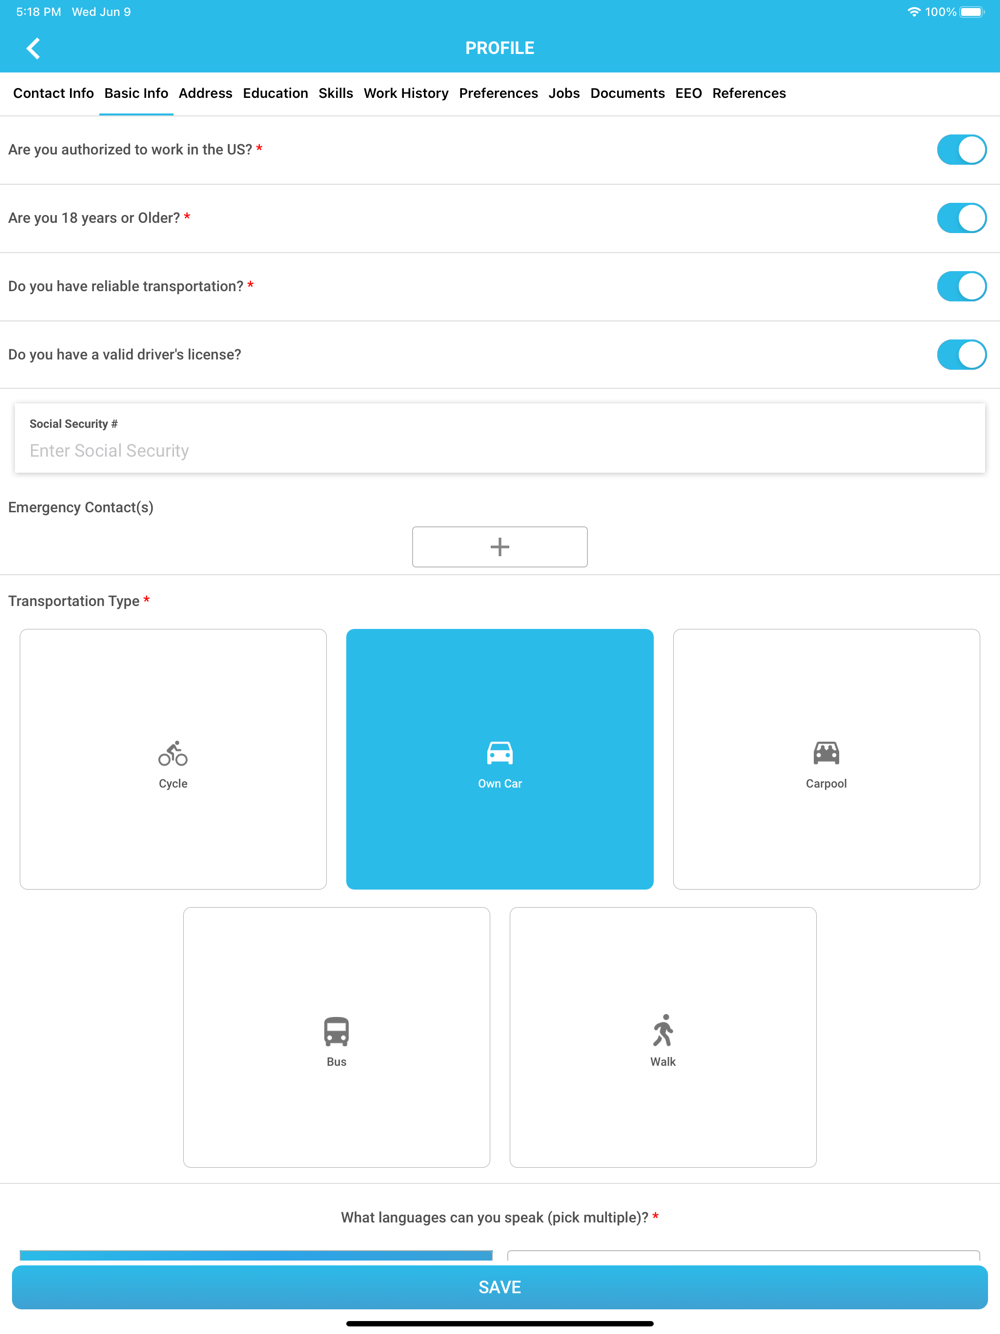Focus the Social Security number field

tap(500, 439)
